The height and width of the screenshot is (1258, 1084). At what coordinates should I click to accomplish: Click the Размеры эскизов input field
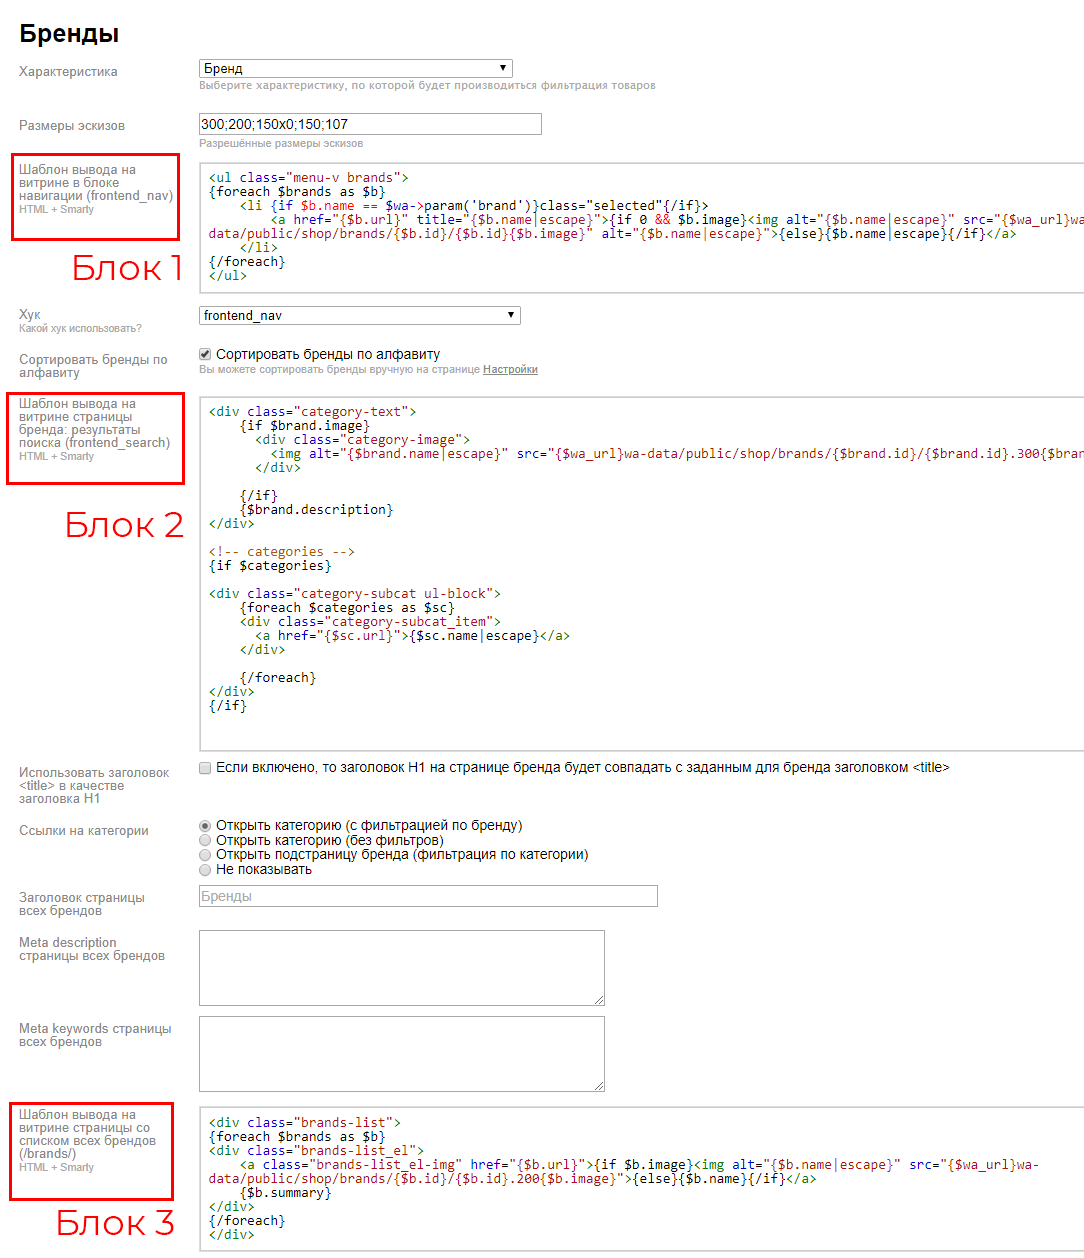[x=370, y=124]
